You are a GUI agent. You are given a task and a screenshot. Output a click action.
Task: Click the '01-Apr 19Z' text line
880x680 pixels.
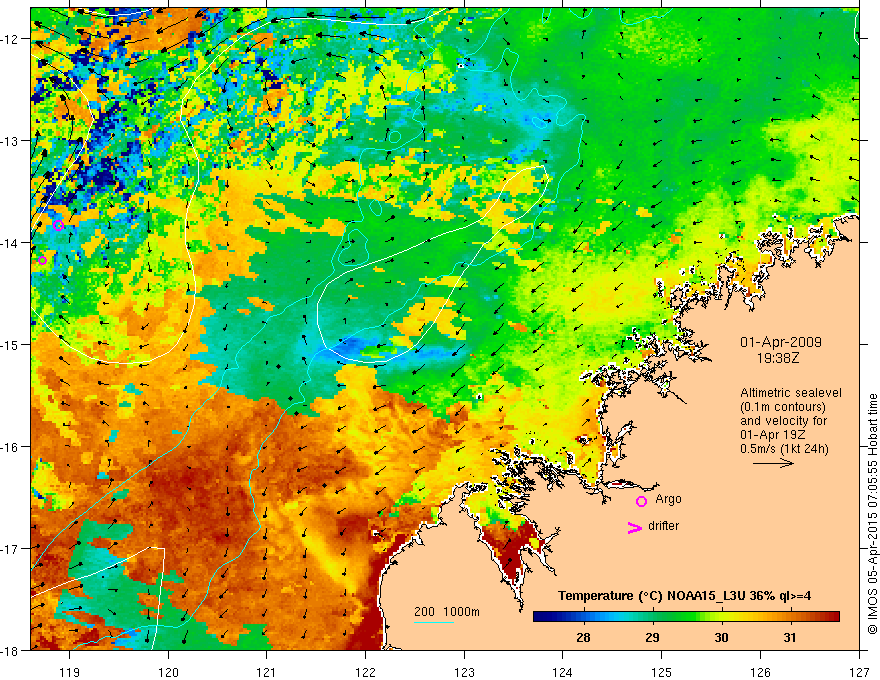(x=773, y=434)
